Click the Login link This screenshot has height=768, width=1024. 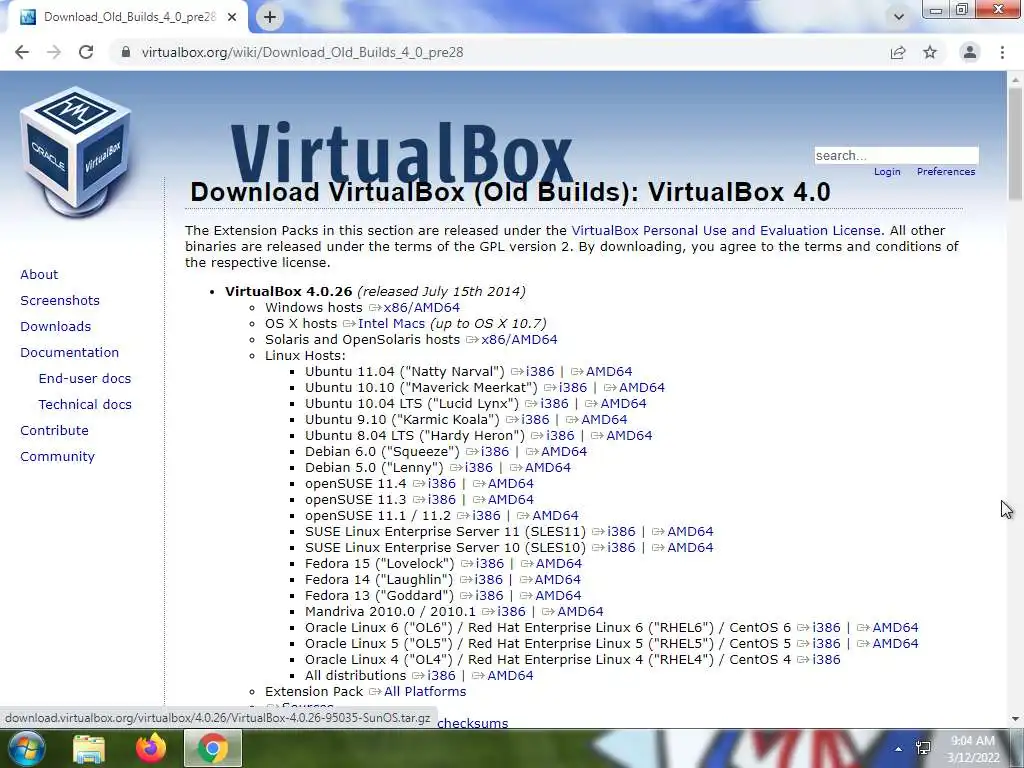887,172
